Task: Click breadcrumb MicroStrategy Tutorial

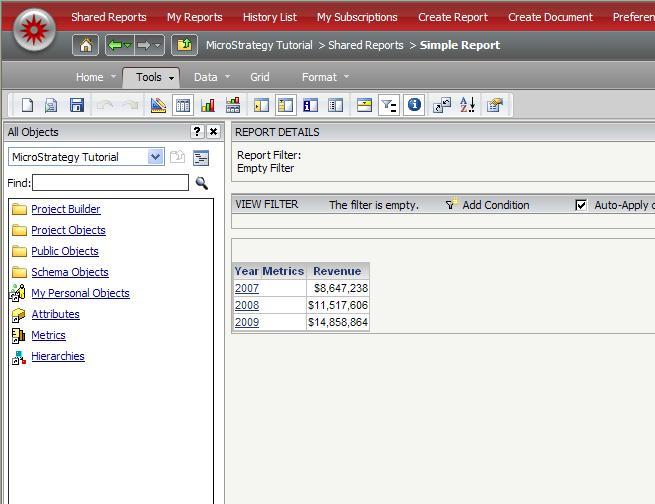Action: pyautogui.click(x=259, y=45)
